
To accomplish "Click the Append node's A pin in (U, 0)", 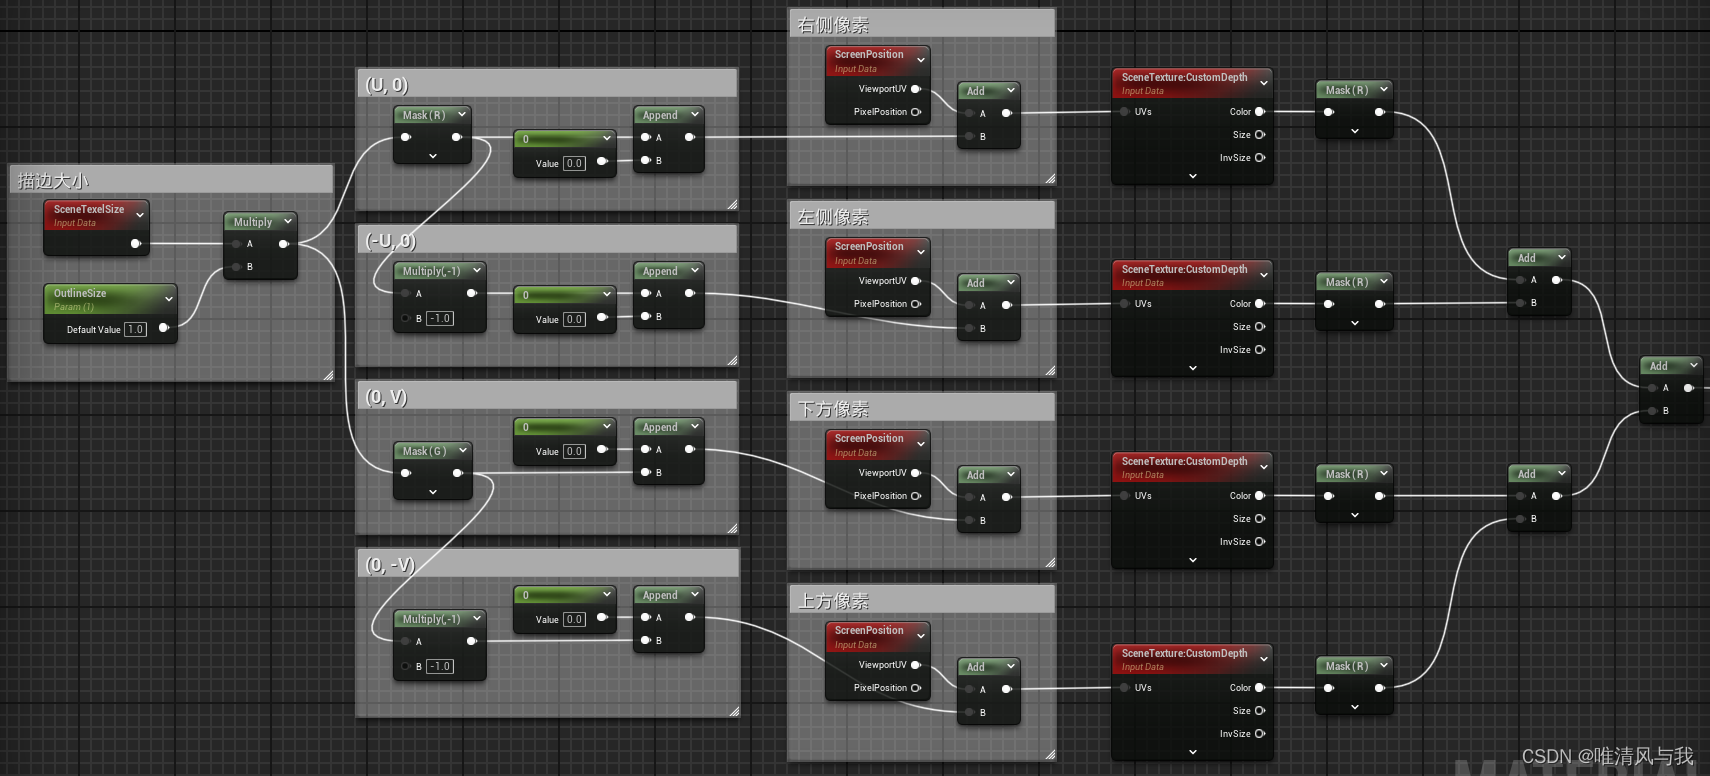I will click(646, 138).
